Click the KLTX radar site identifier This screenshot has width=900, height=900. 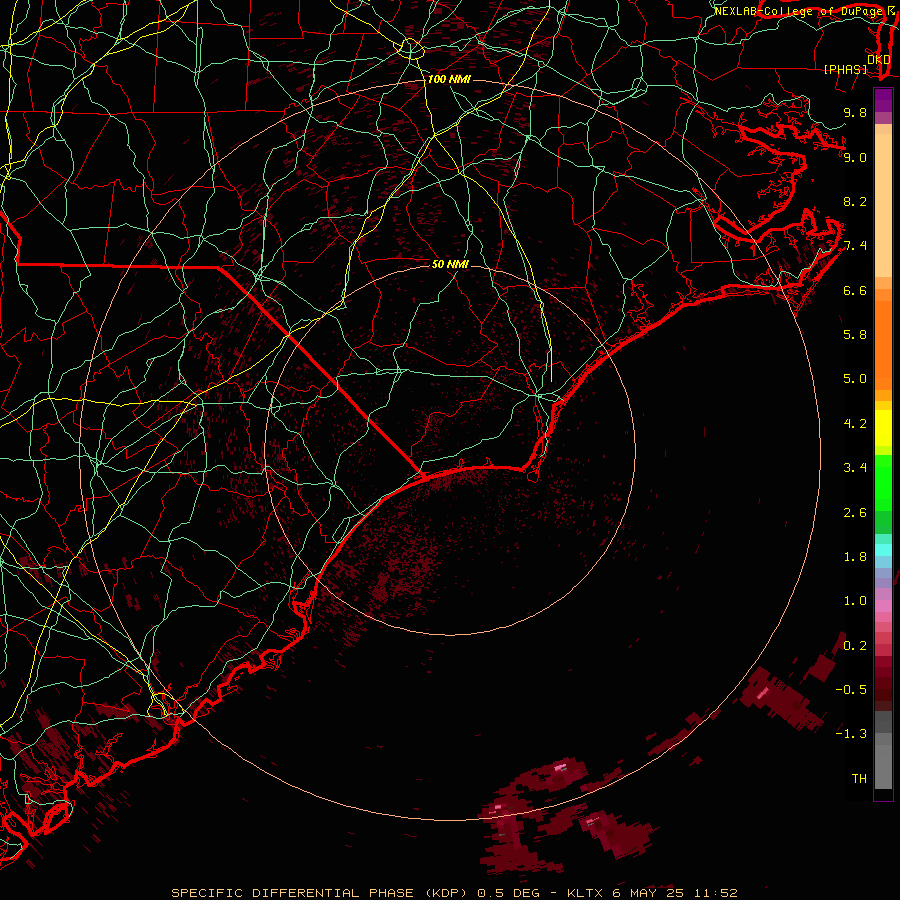click(585, 893)
